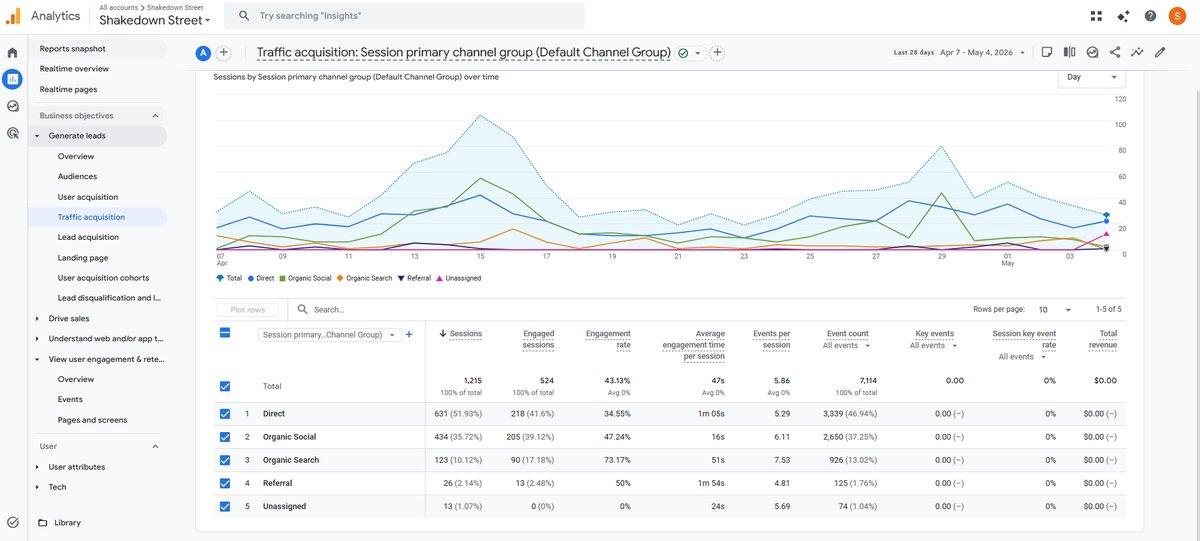Open the Rows per page dropdown
This screenshot has width=1200, height=541.
point(1055,310)
